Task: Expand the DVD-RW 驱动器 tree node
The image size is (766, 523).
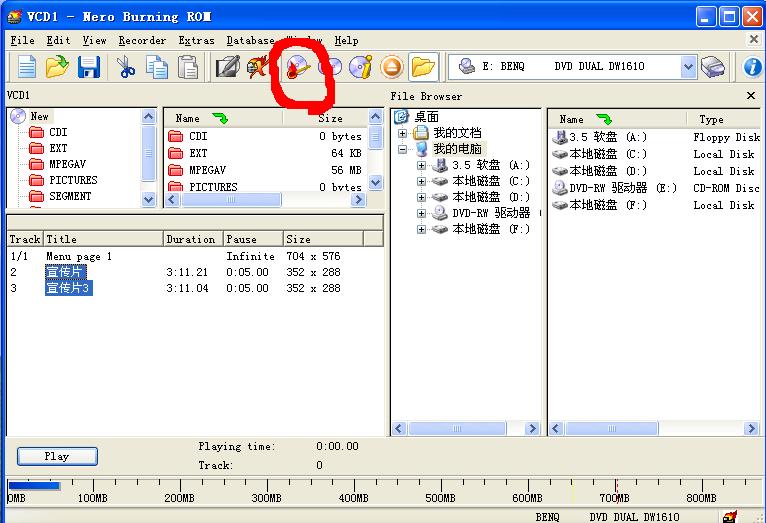Action: point(421,213)
